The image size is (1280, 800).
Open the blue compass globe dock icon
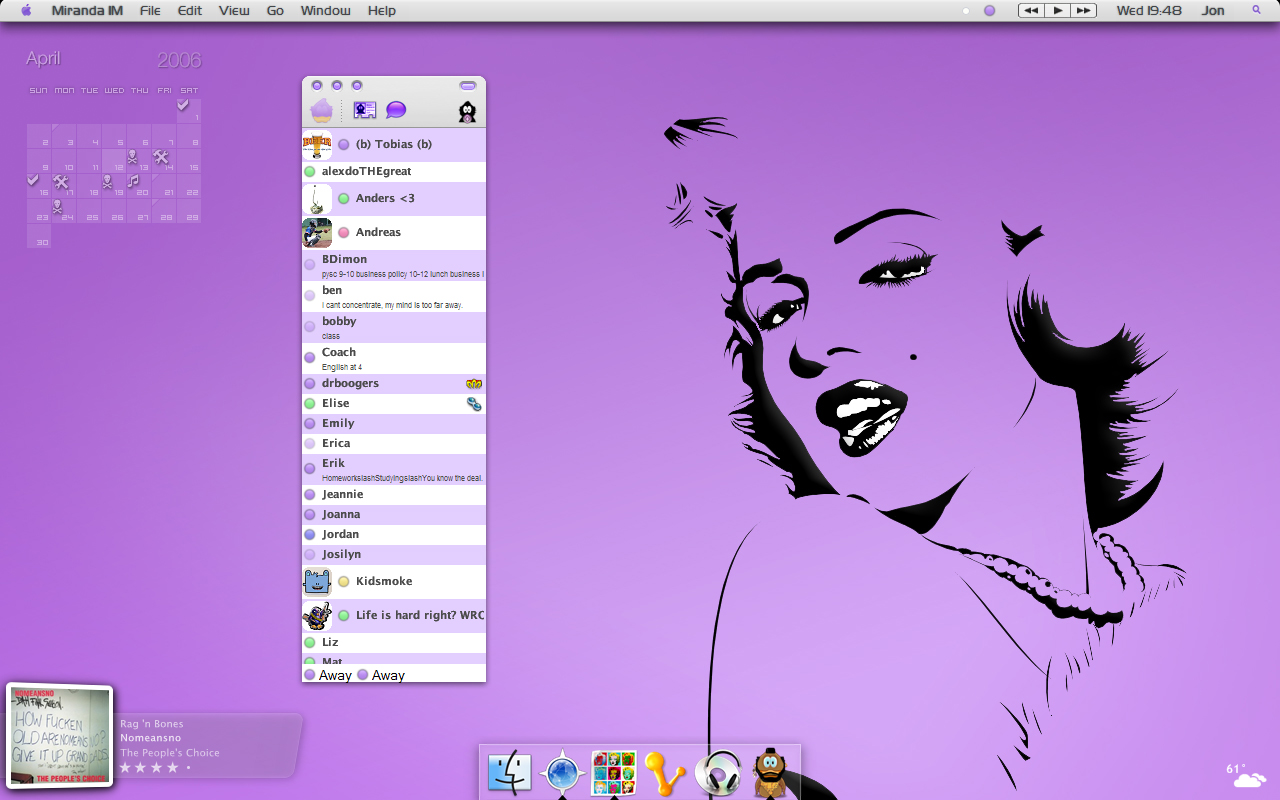point(562,773)
